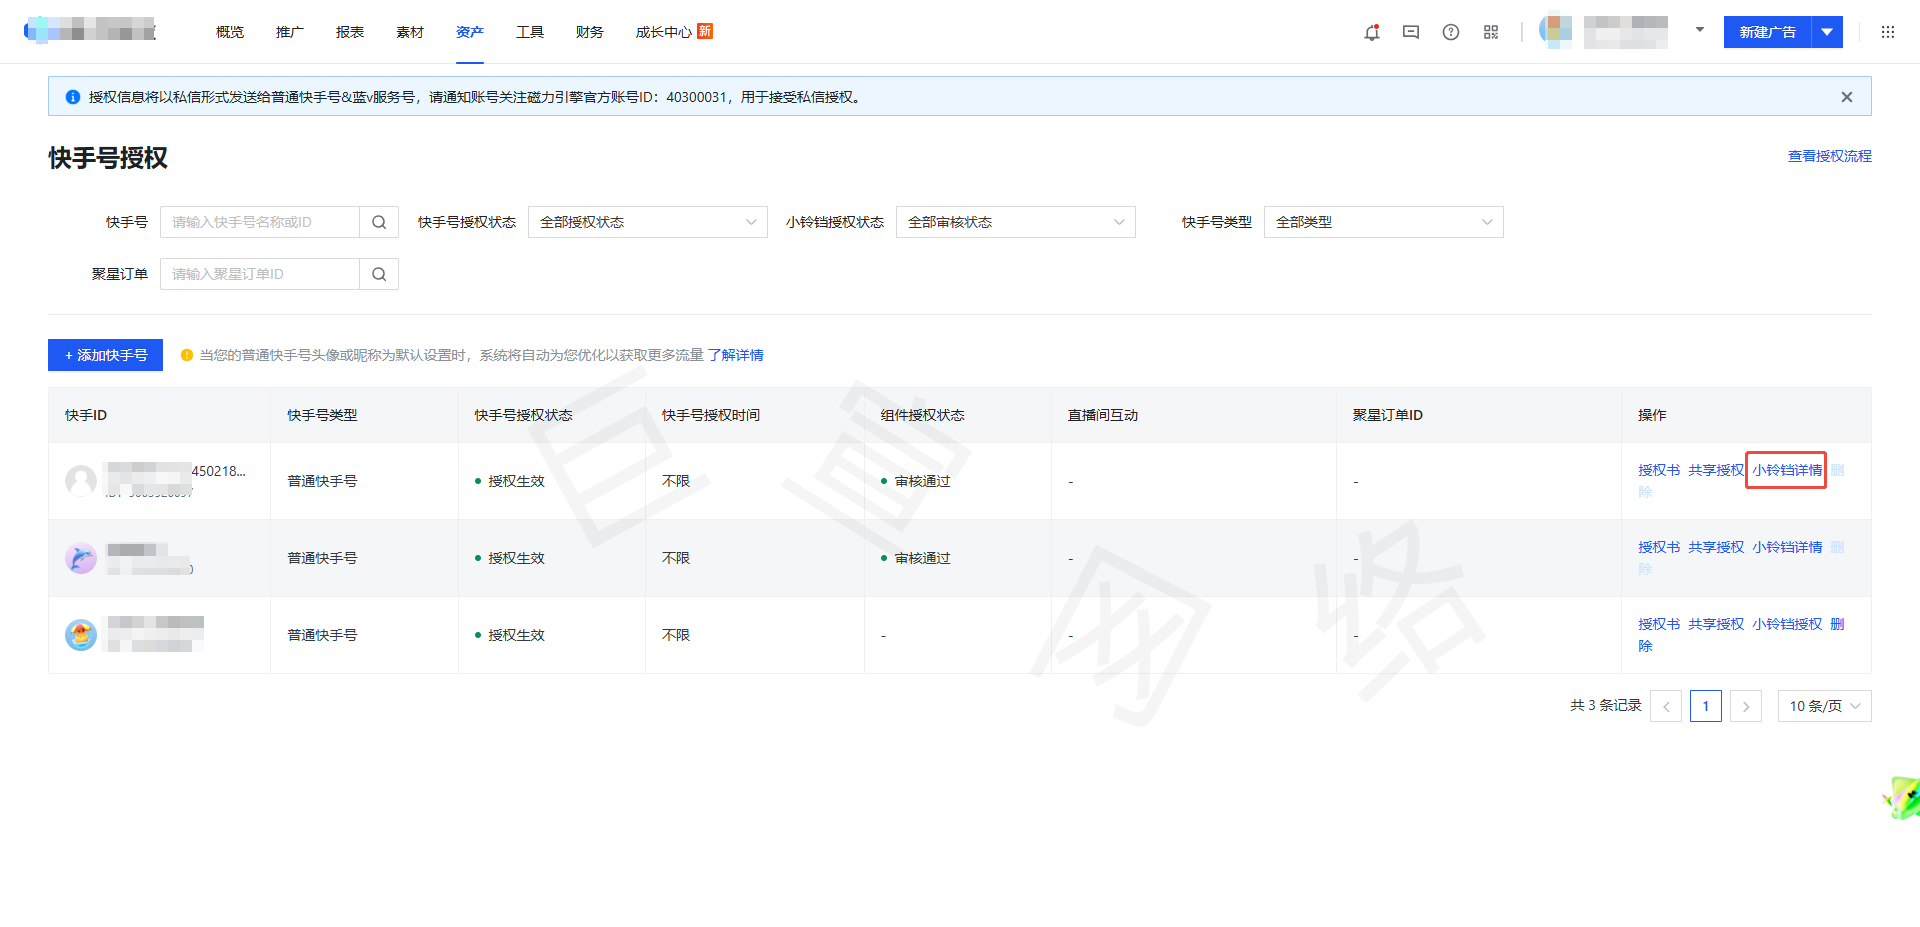Viewport: 1920px width, 927px height.
Task: Open the 成长中心 menu item
Action: [x=662, y=32]
